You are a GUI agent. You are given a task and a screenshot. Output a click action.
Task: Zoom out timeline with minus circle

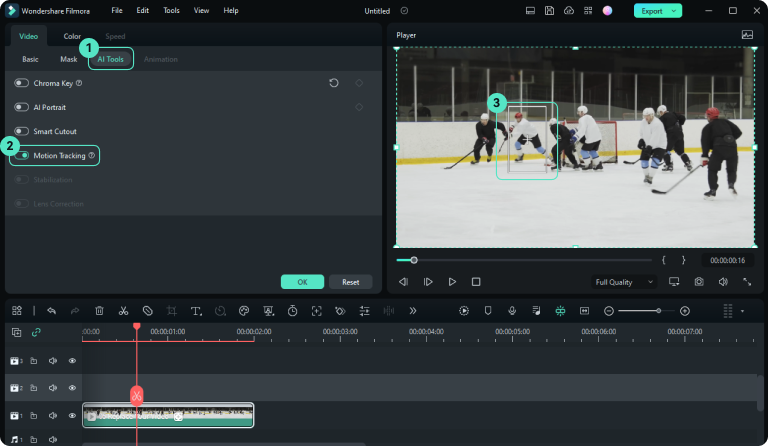coord(609,311)
